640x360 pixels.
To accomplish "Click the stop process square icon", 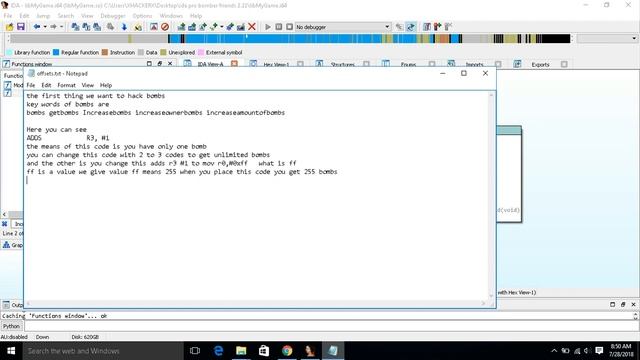I will pyautogui.click(x=289, y=27).
